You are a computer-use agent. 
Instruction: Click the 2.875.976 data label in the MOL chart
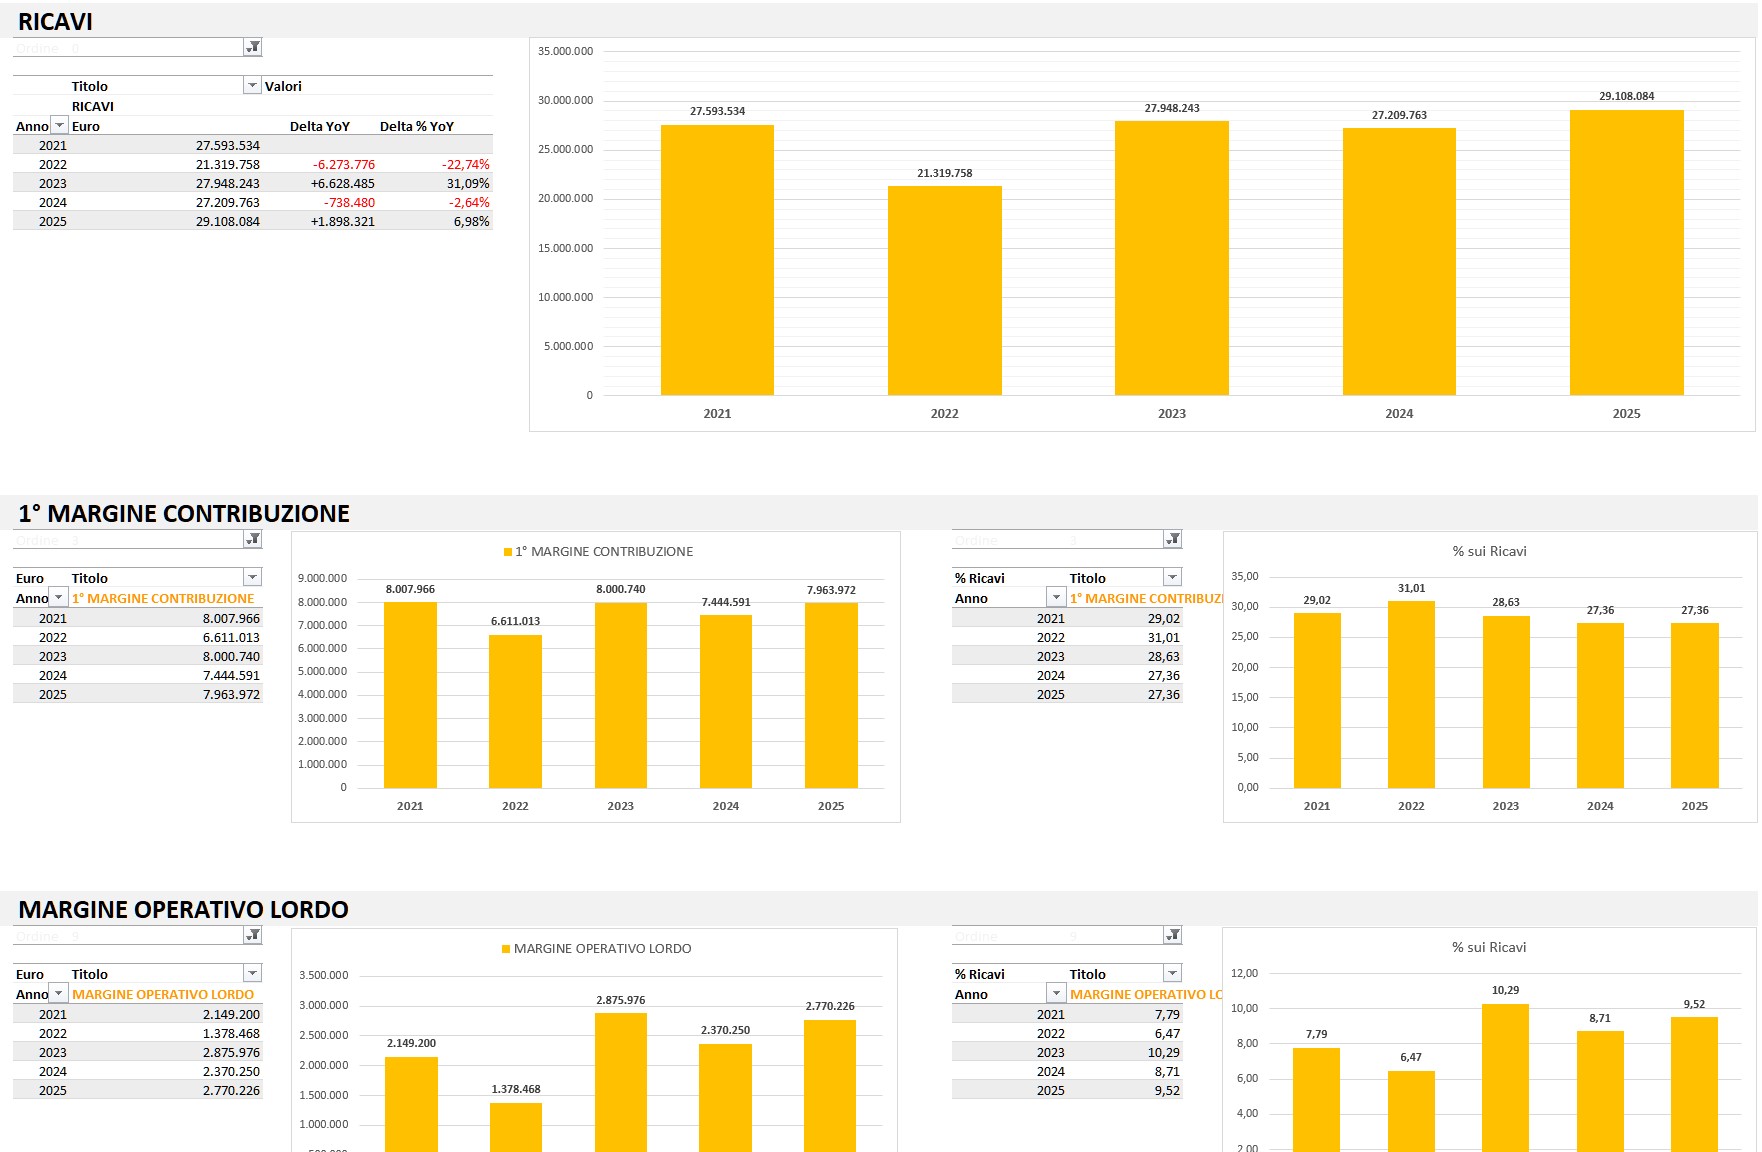621,1000
